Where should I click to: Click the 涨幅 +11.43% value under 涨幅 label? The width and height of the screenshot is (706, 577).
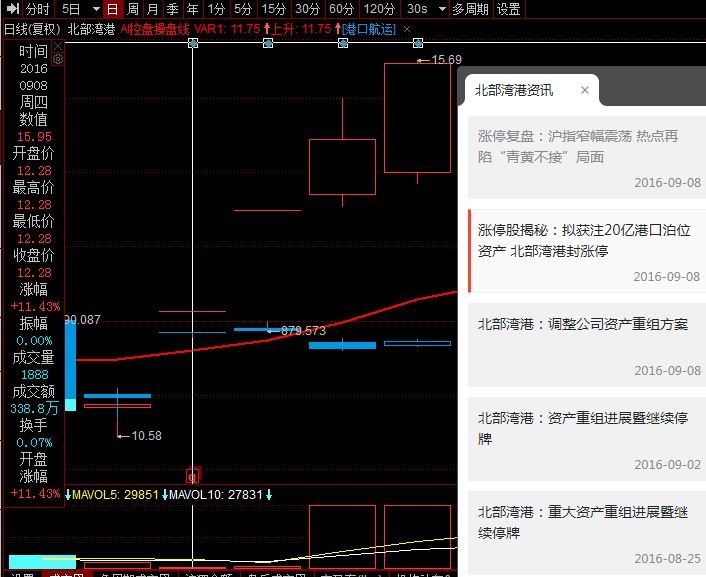[x=35, y=307]
